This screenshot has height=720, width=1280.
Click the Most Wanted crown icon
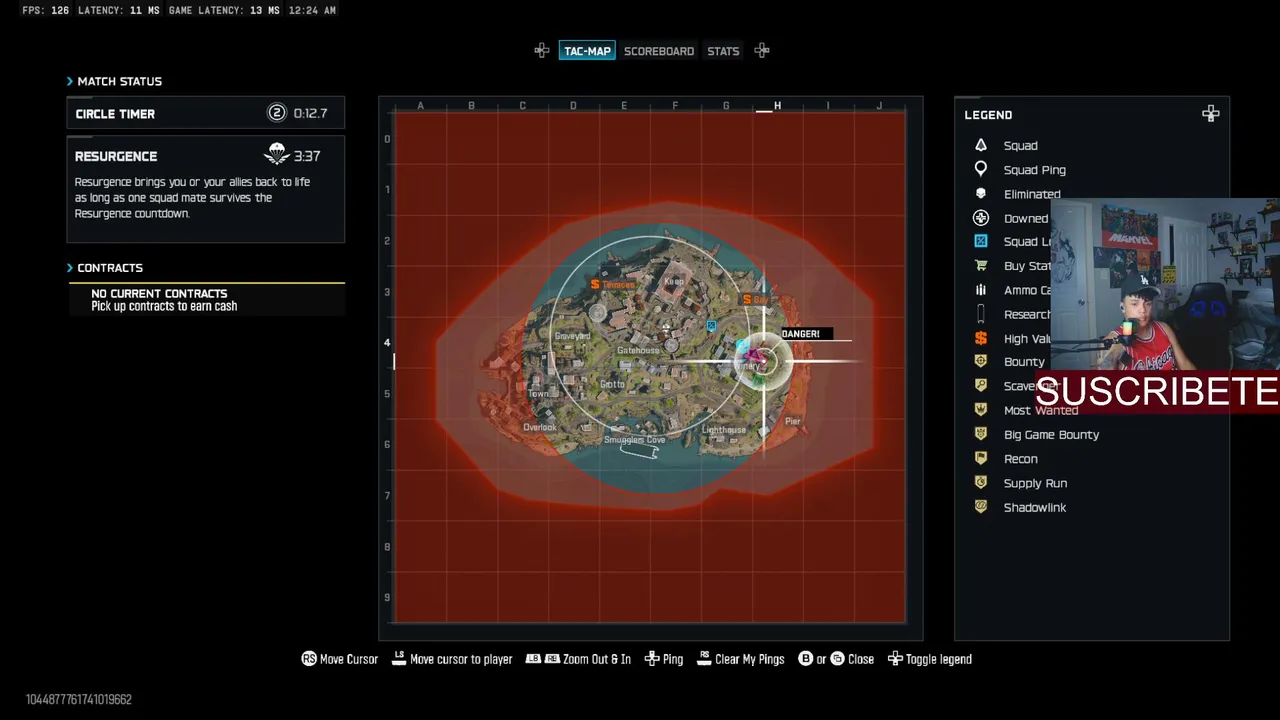(x=981, y=410)
